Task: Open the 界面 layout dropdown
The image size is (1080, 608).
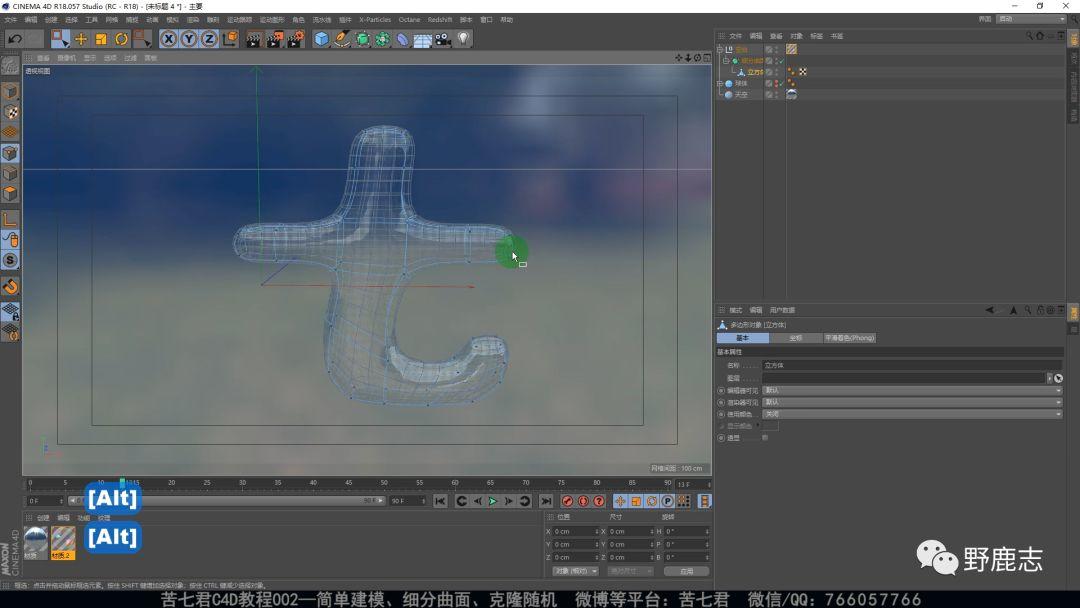Action: 1031,19
